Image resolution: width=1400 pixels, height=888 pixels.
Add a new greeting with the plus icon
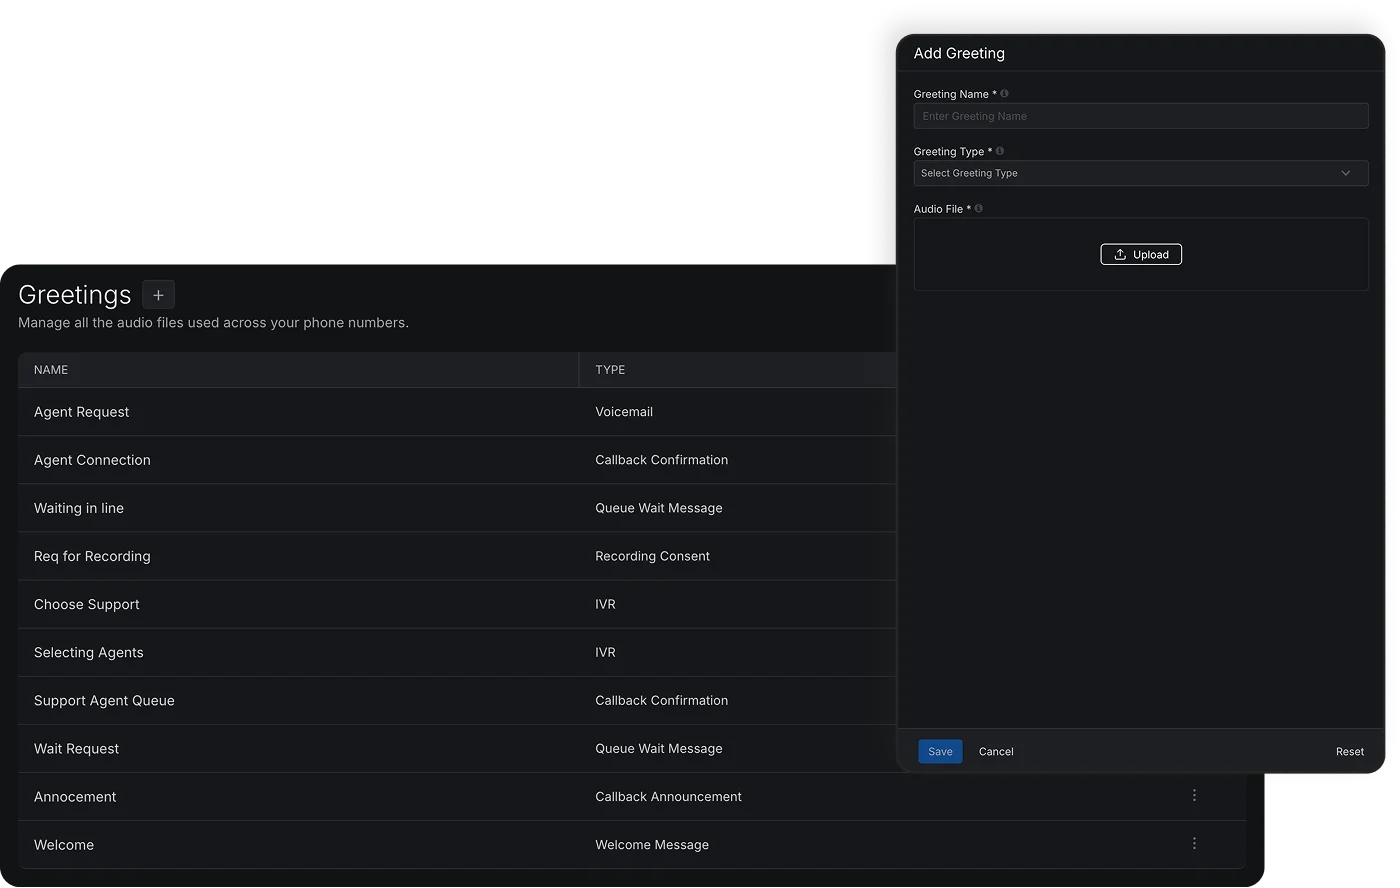[x=158, y=295]
